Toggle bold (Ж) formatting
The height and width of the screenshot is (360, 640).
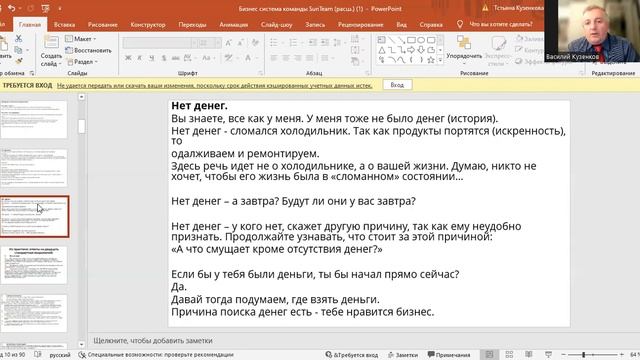coord(128,58)
